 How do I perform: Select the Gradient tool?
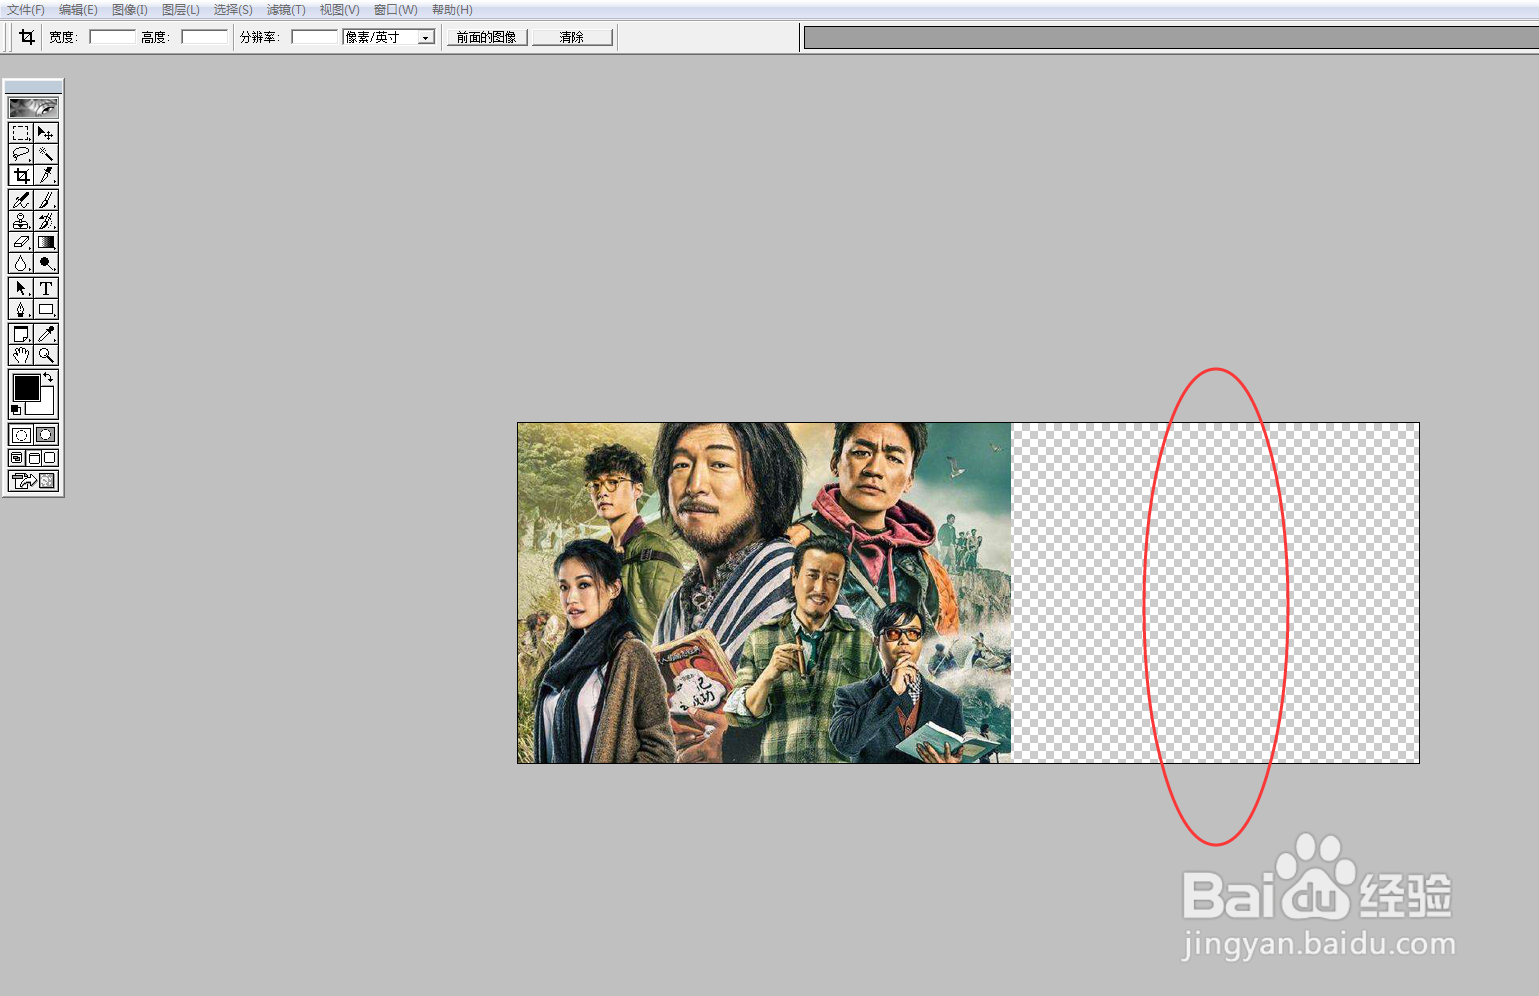tap(46, 242)
